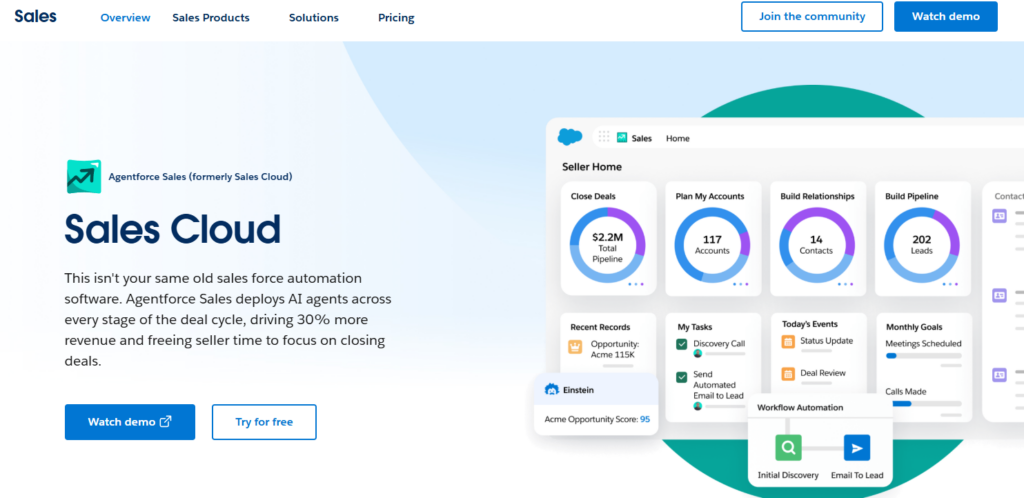Click the Watch demo button in top header
Viewport: 1024px width, 498px height.
(x=946, y=16)
